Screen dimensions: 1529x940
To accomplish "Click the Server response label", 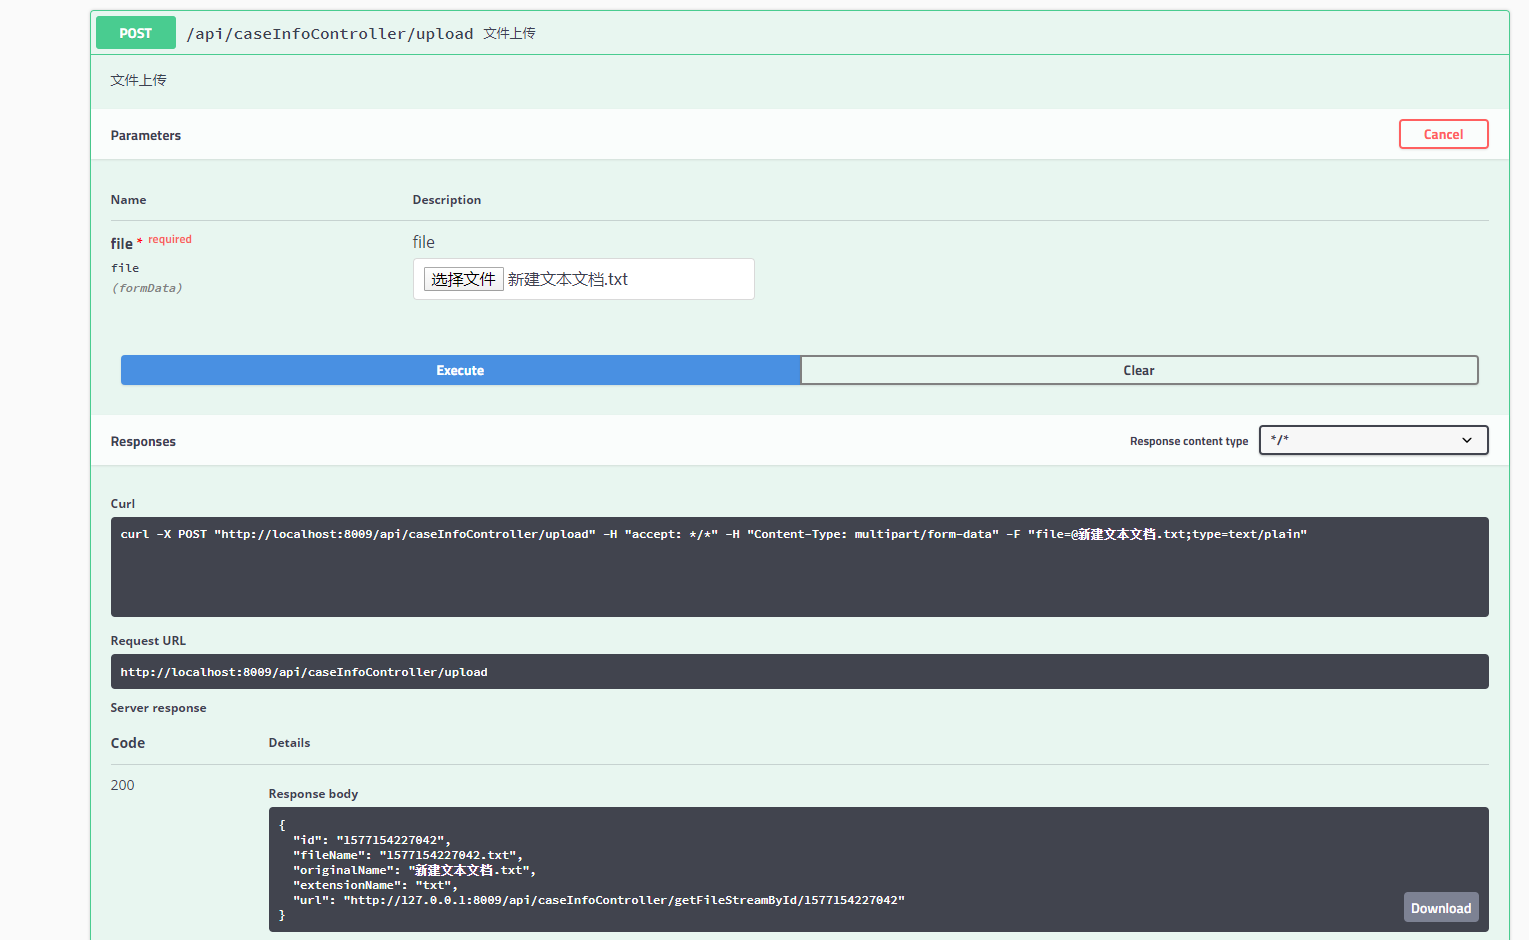I will pyautogui.click(x=158, y=708).
